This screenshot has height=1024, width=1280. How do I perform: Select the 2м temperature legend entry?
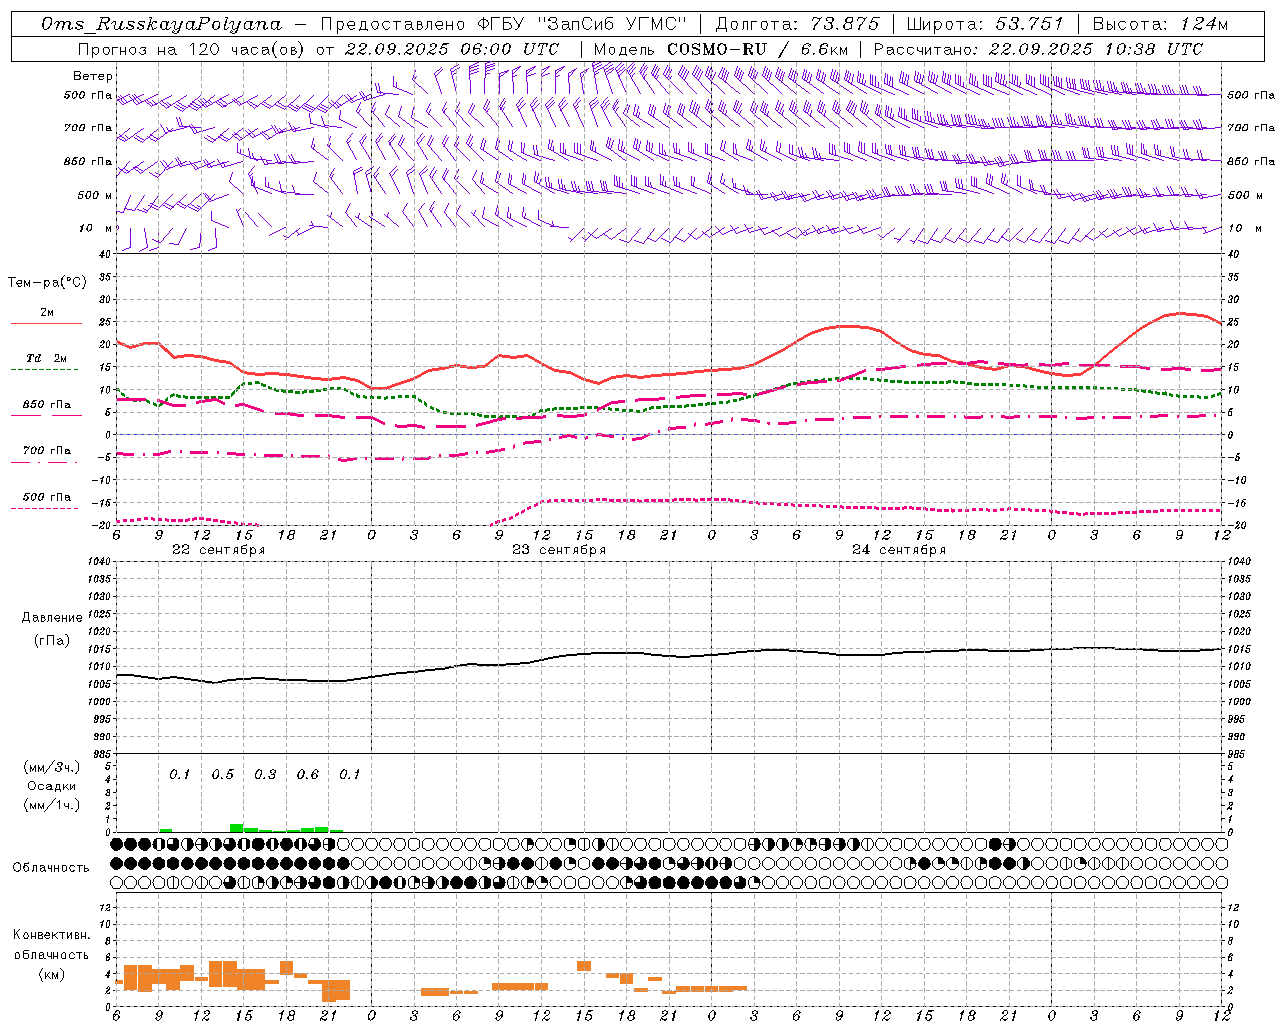(x=47, y=313)
